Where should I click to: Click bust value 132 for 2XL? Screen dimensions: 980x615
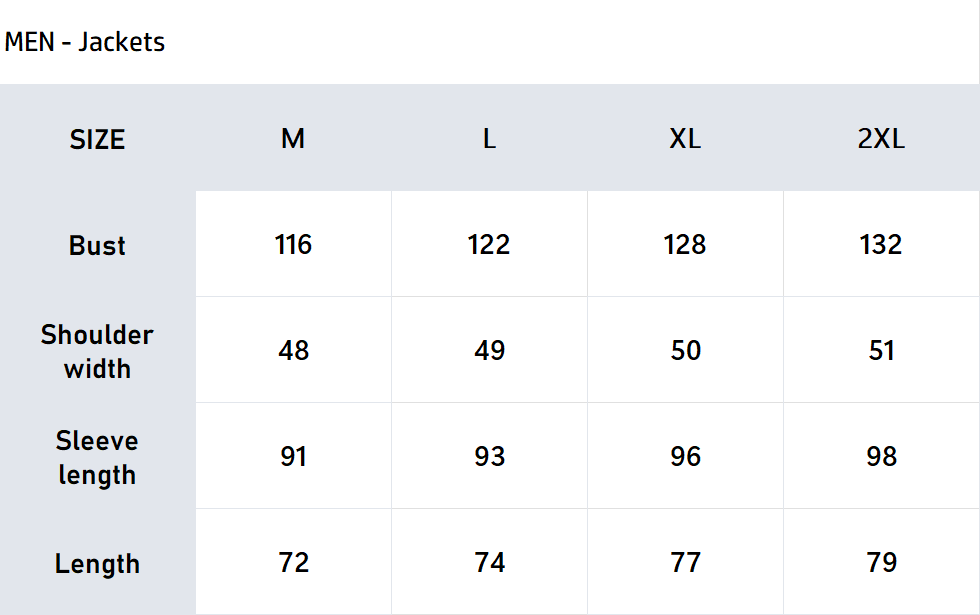pos(881,244)
